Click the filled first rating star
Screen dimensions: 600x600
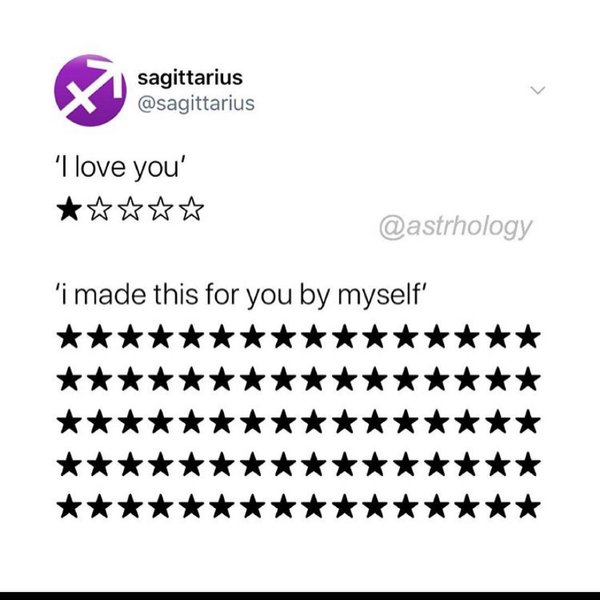(x=69, y=209)
